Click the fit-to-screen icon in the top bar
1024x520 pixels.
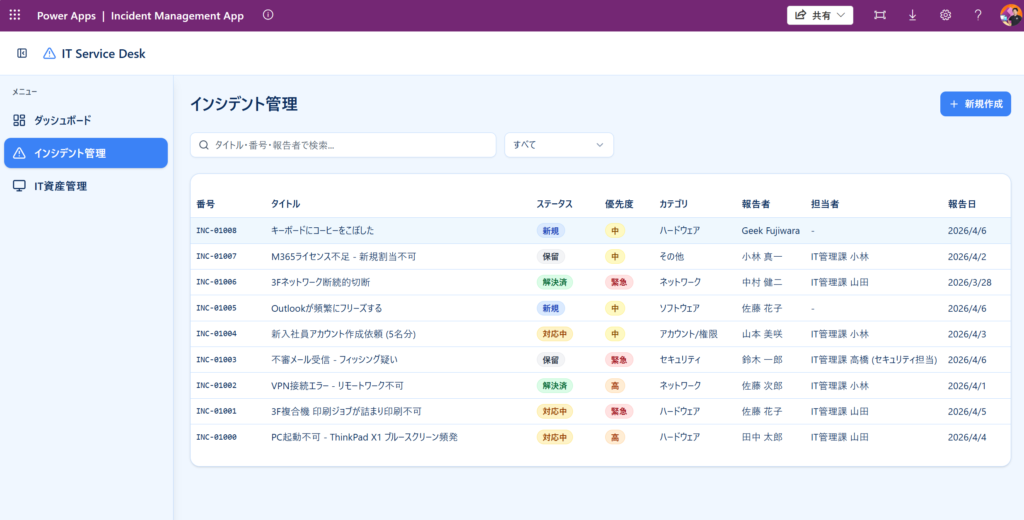[879, 15]
